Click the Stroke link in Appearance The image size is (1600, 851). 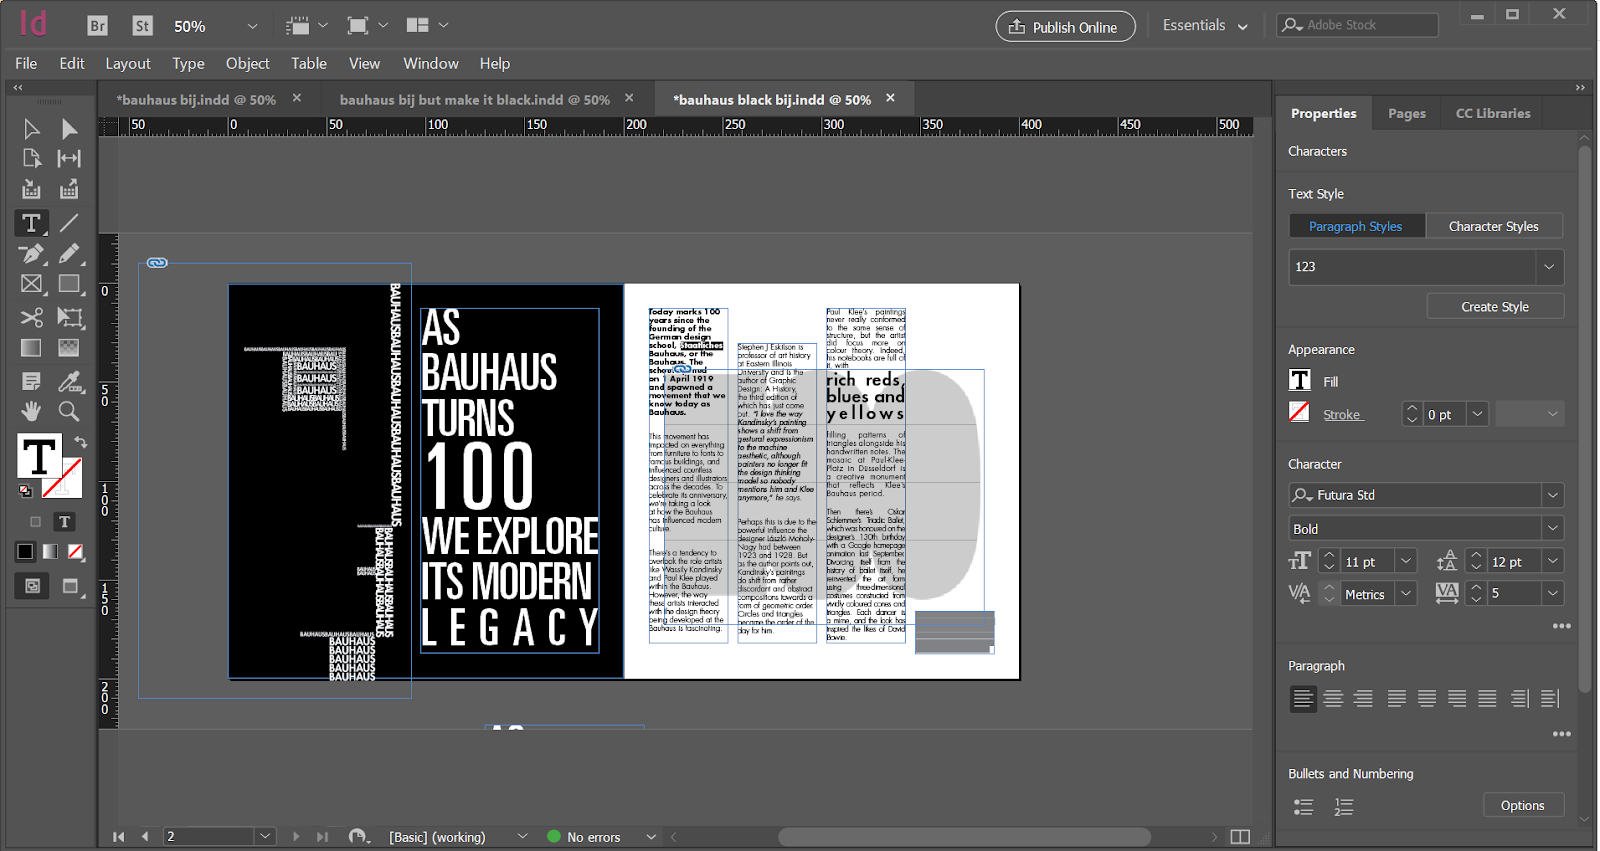[1342, 415]
